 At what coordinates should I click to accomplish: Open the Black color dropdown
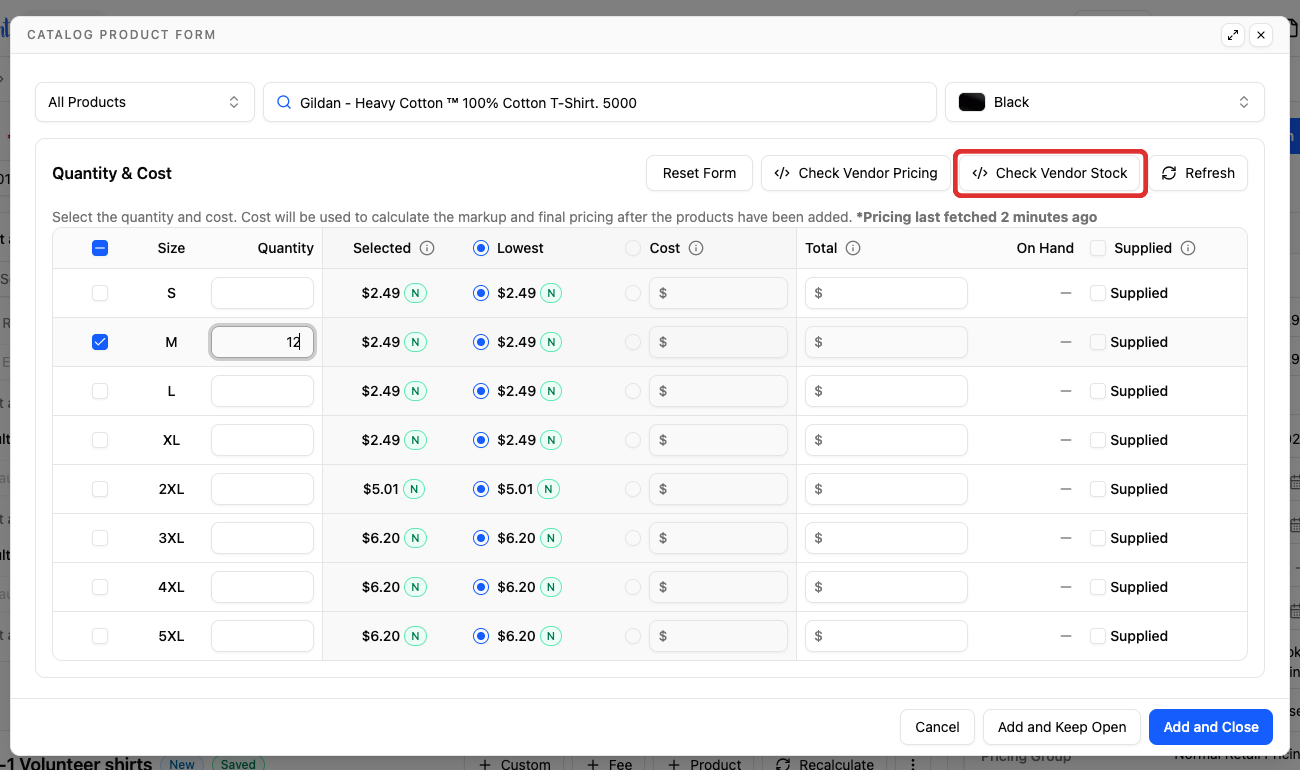(1105, 102)
